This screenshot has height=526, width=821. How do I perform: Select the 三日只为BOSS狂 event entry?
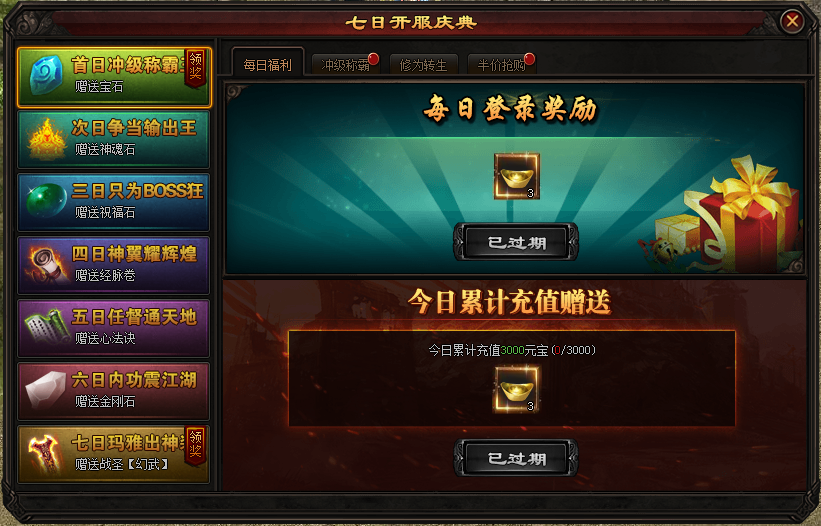click(114, 202)
